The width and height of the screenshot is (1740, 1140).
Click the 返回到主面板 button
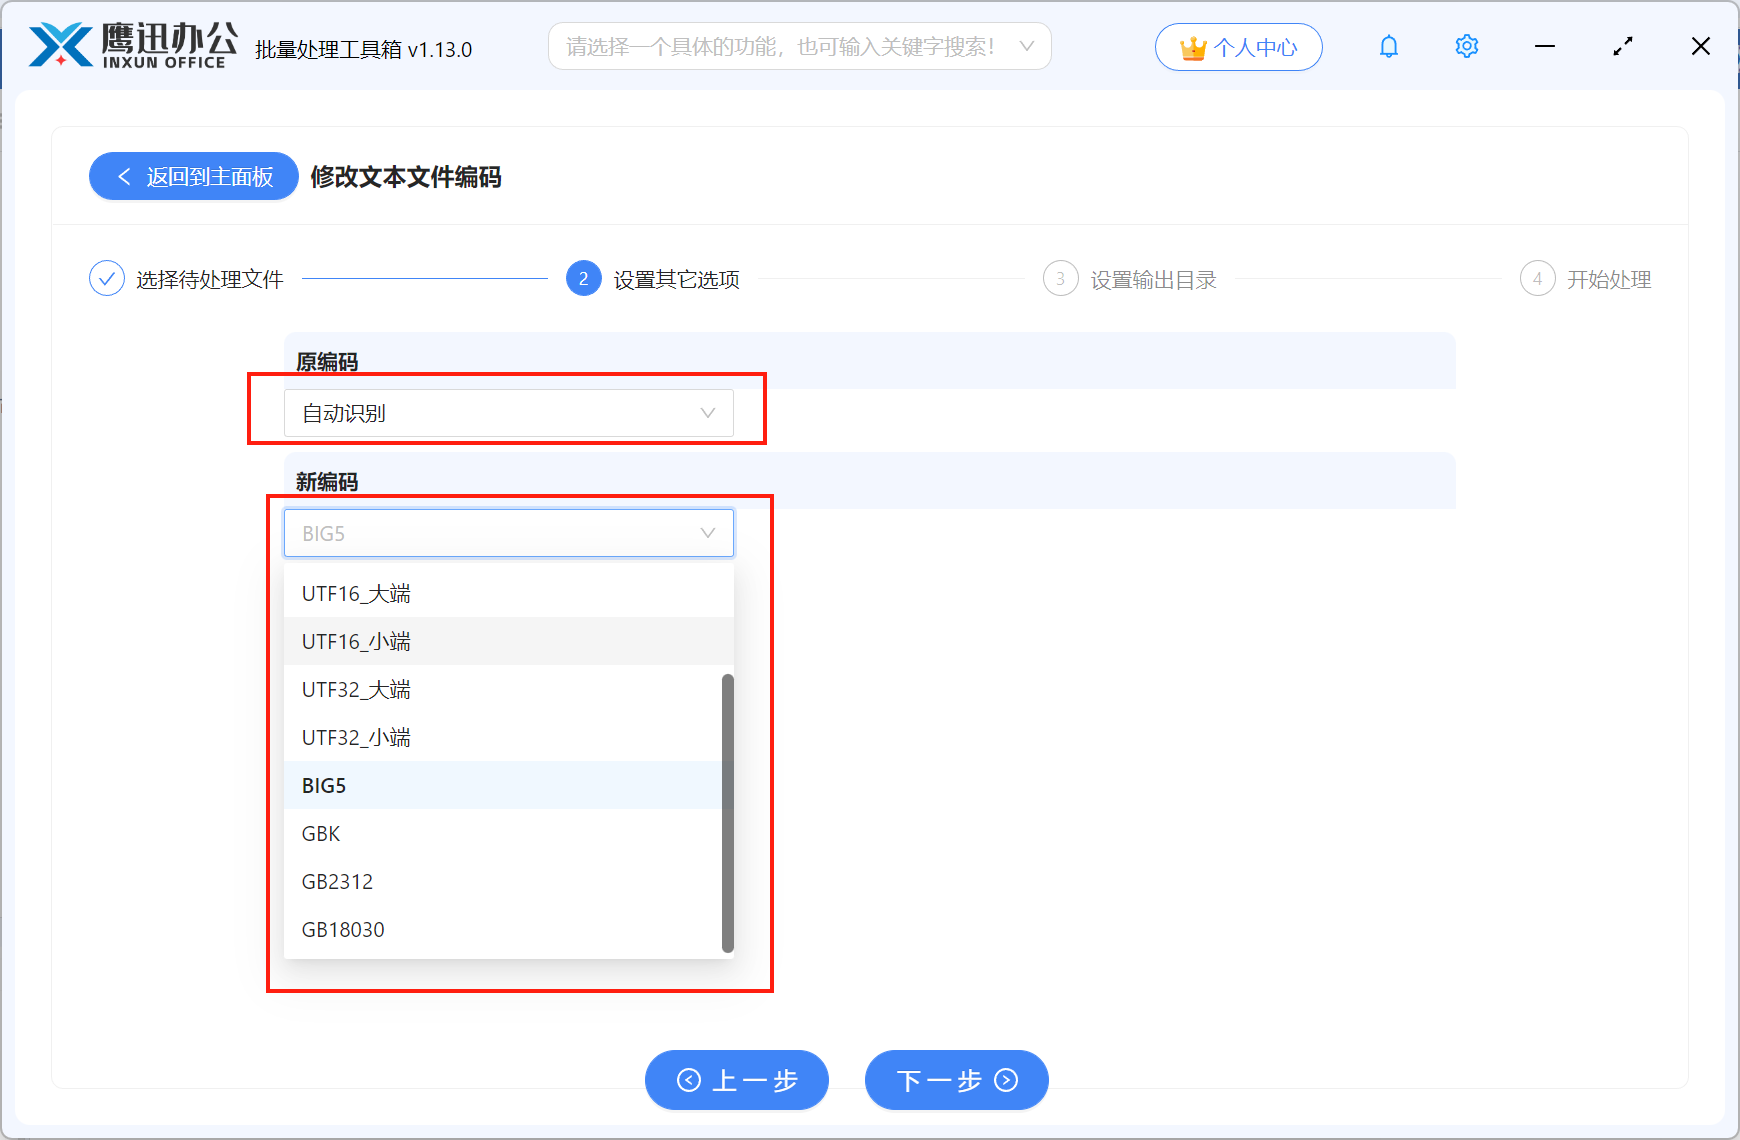tap(193, 176)
